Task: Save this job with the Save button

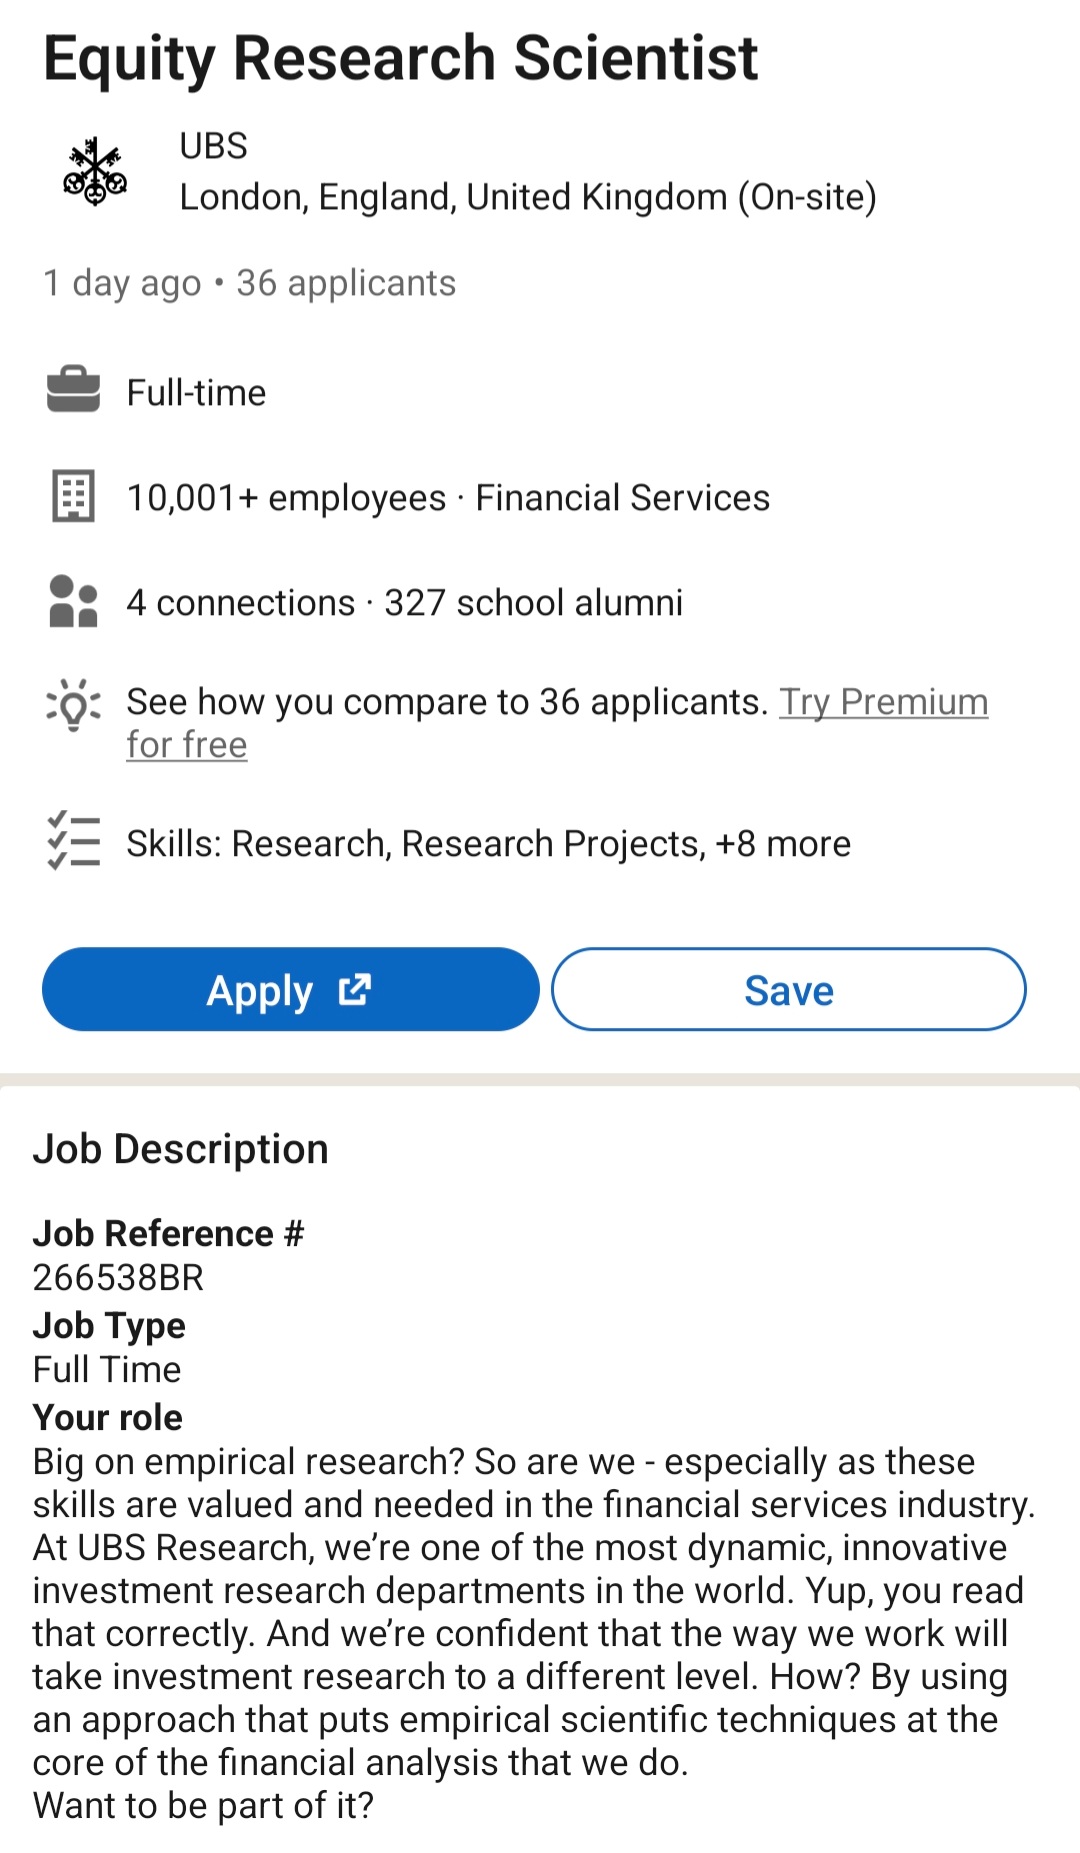Action: [788, 989]
